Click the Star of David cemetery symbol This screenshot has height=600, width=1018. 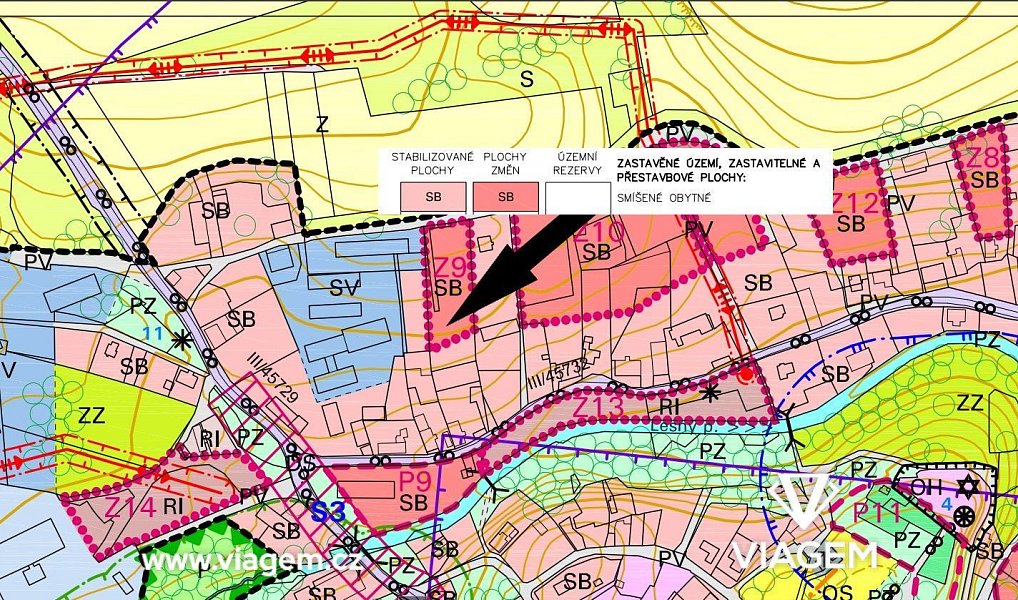(x=967, y=486)
